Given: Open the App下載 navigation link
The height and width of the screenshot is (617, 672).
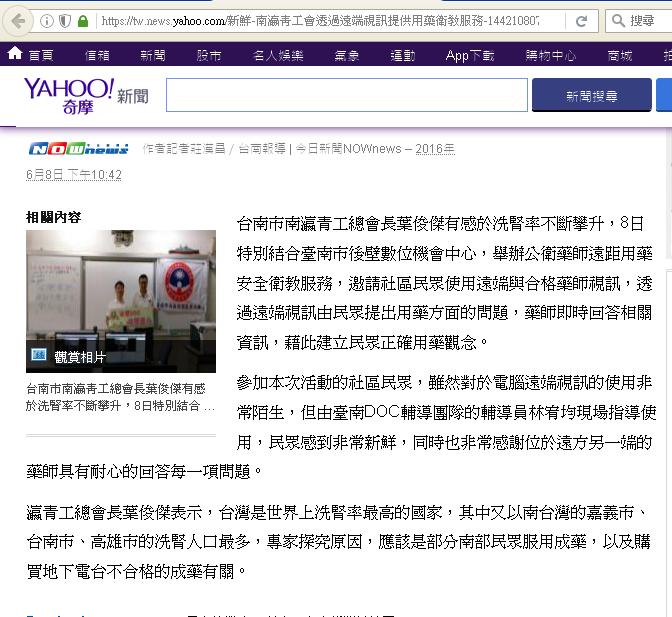Looking at the screenshot, I should 470,55.
